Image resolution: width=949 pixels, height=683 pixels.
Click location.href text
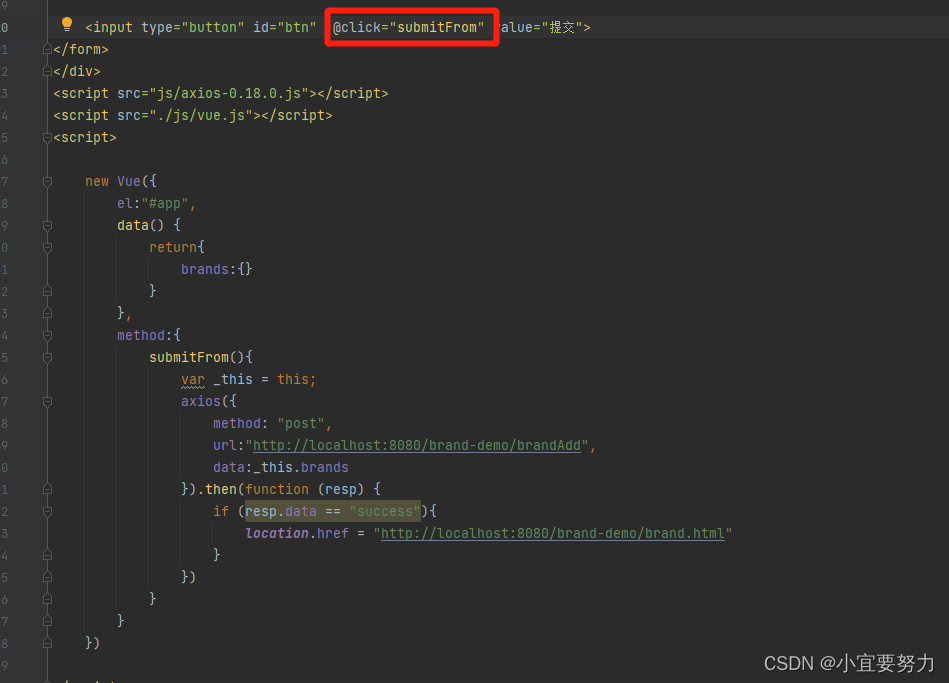click(x=297, y=533)
